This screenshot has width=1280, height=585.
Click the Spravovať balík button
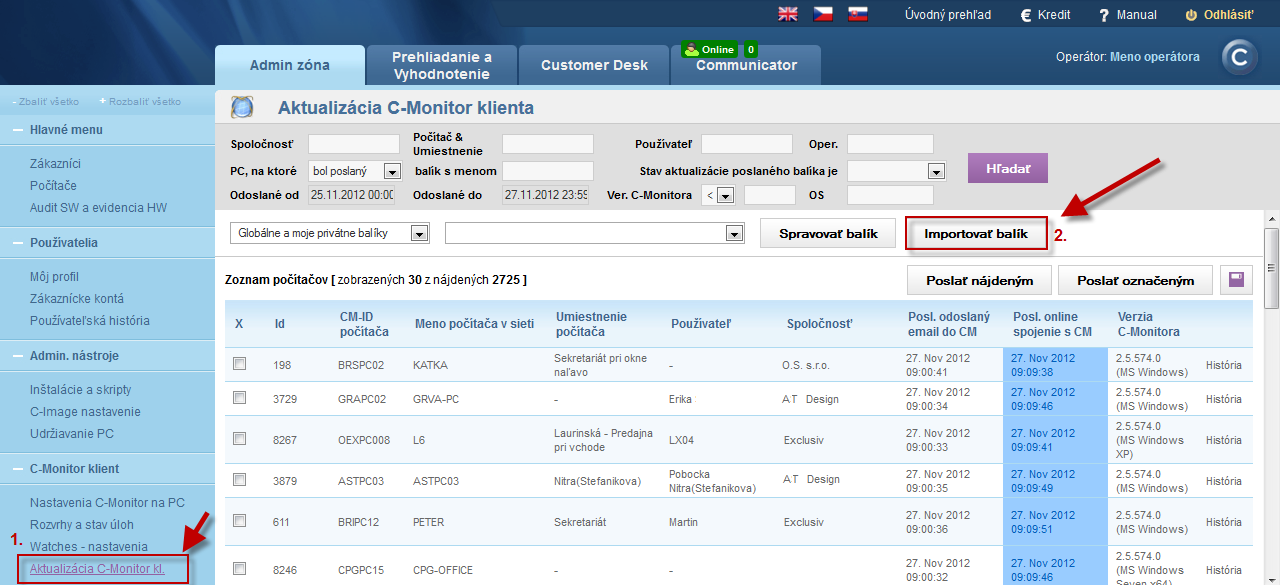point(828,234)
